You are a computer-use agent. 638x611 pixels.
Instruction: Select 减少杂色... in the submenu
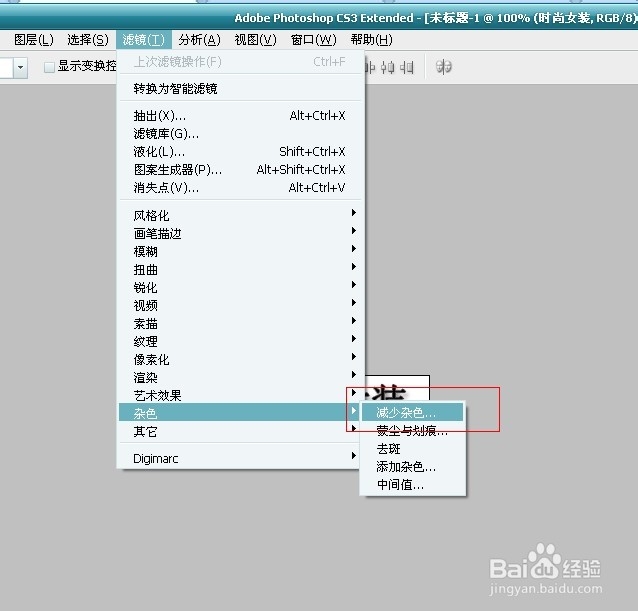(x=413, y=413)
